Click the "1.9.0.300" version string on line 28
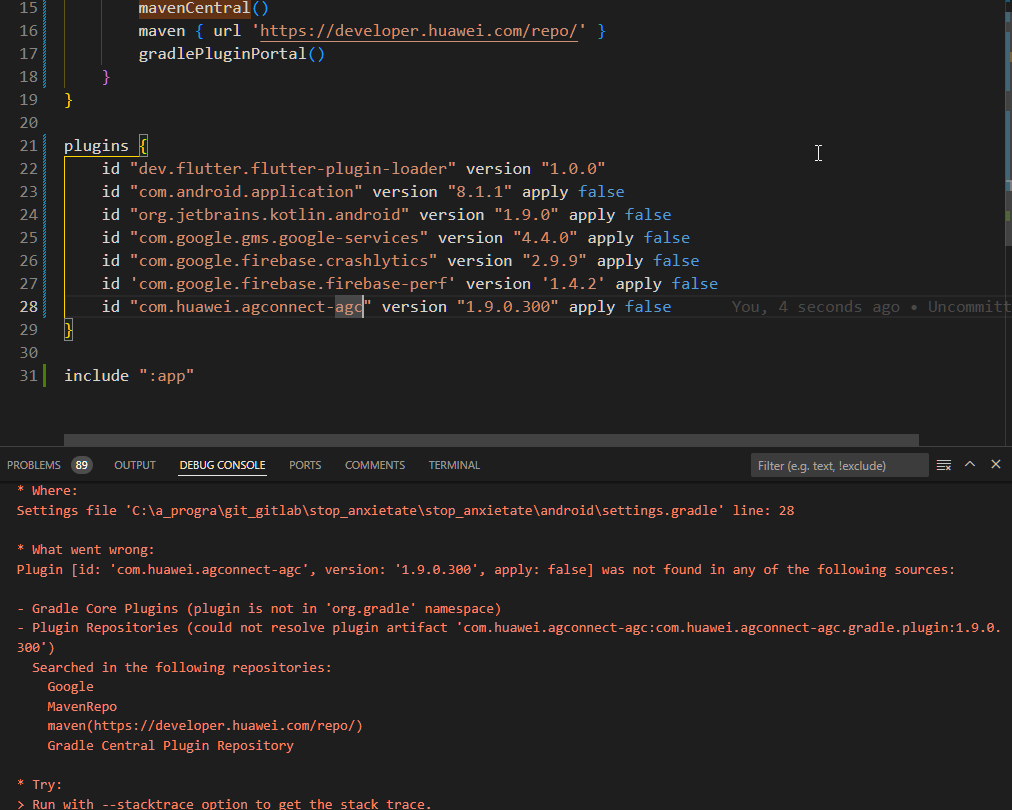The width and height of the screenshot is (1012, 810). (x=507, y=307)
